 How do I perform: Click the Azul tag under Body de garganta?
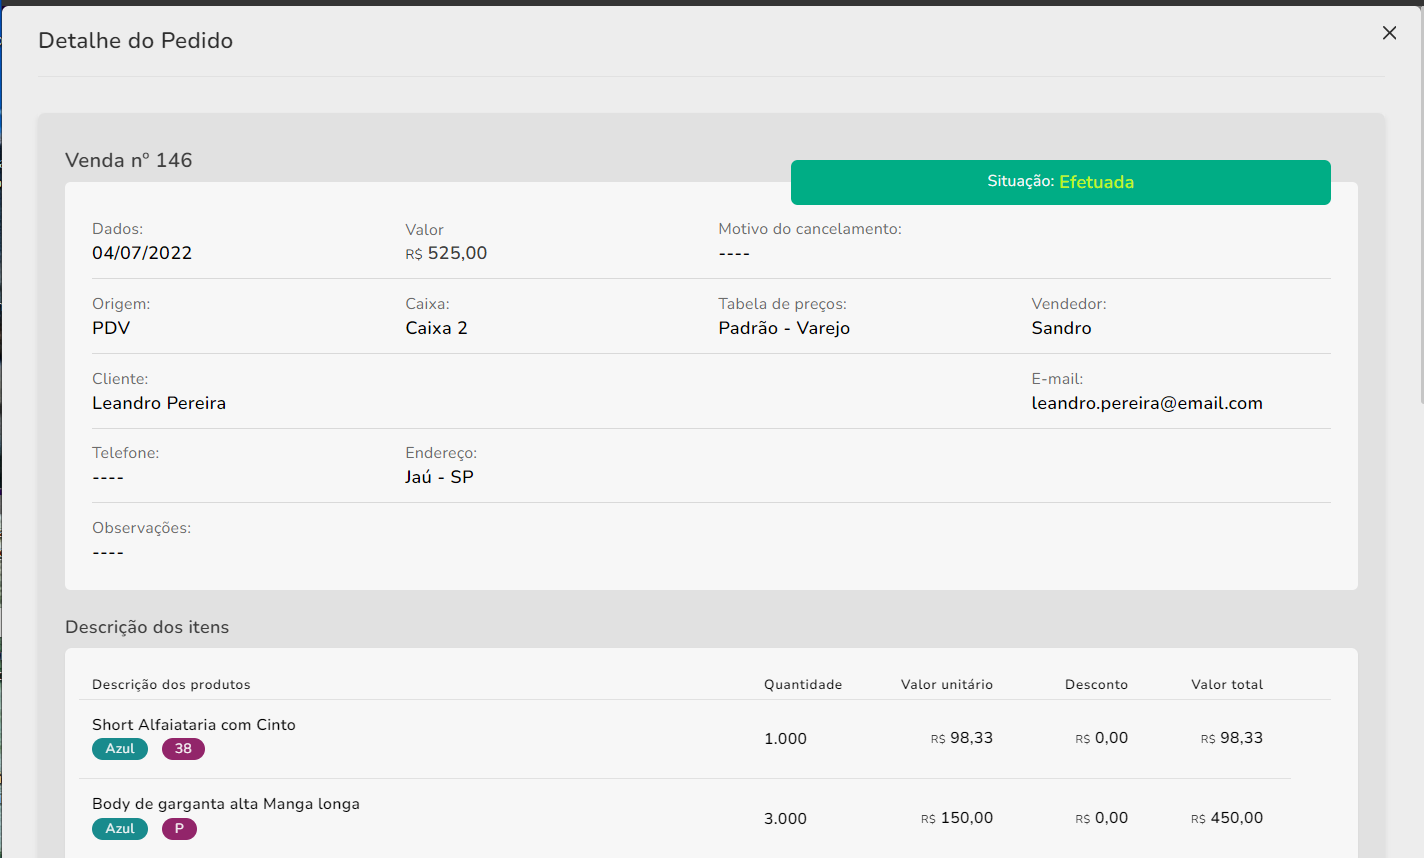point(120,829)
